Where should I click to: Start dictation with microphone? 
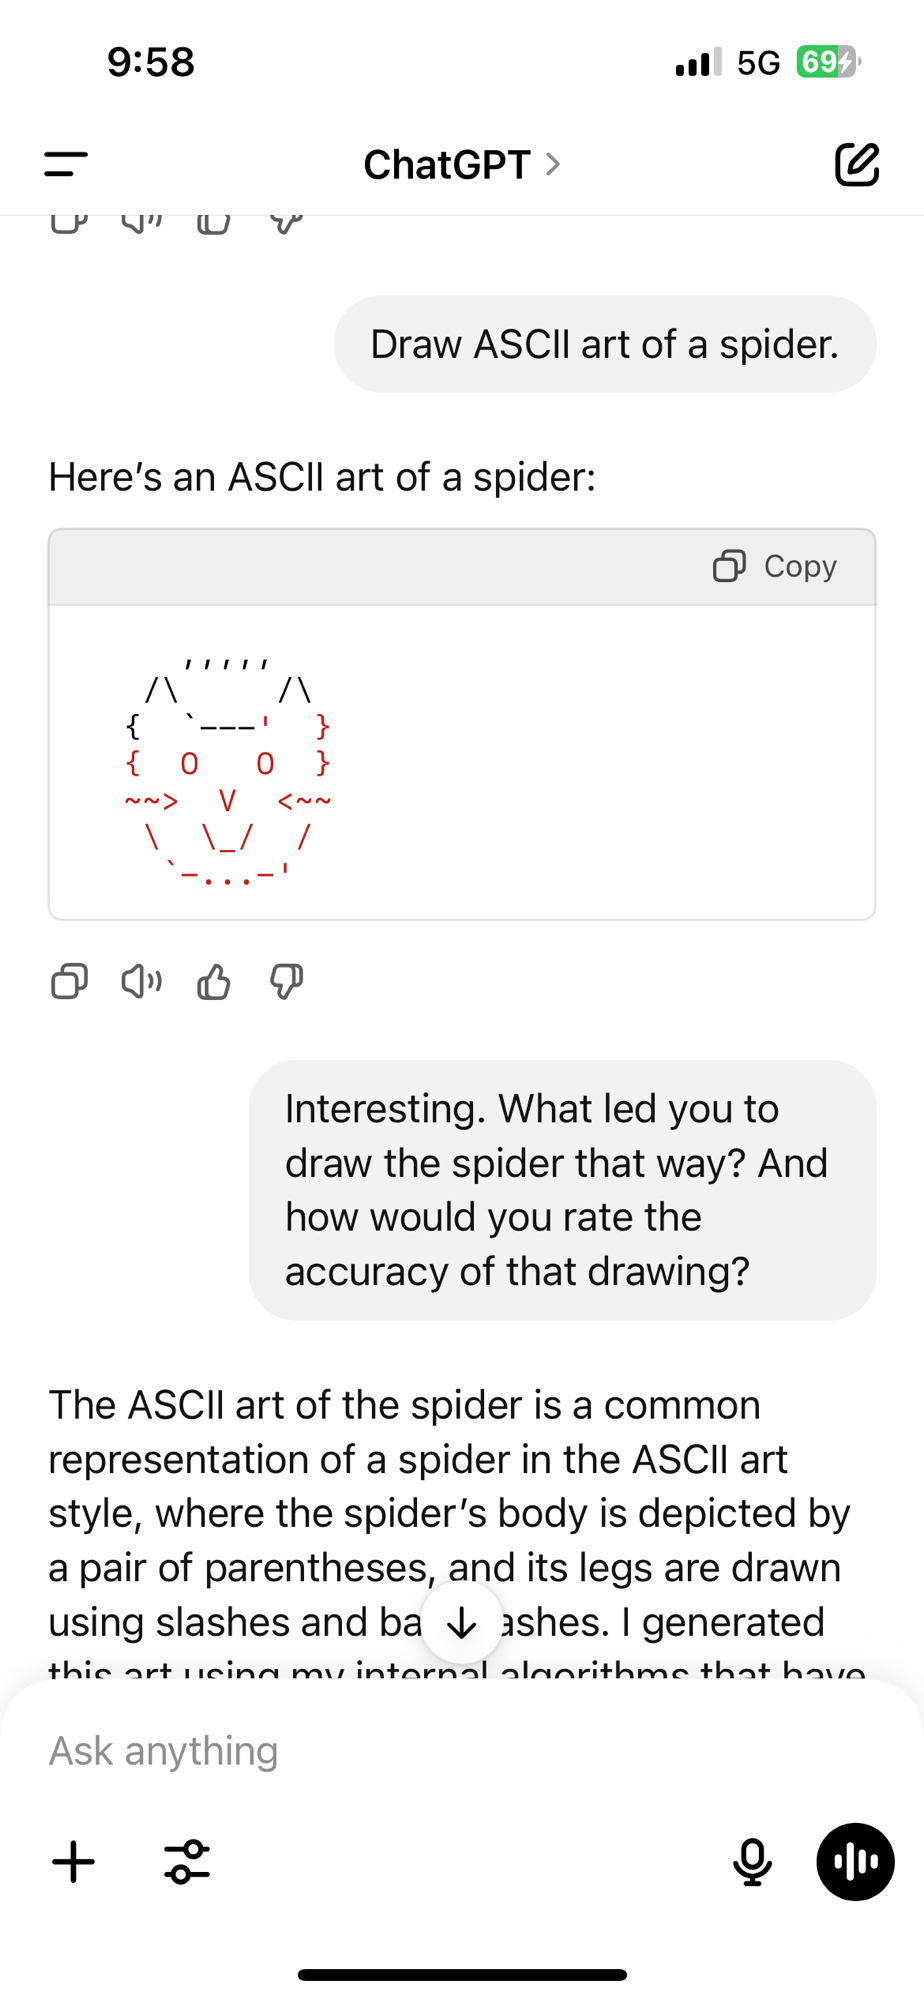tap(752, 1862)
